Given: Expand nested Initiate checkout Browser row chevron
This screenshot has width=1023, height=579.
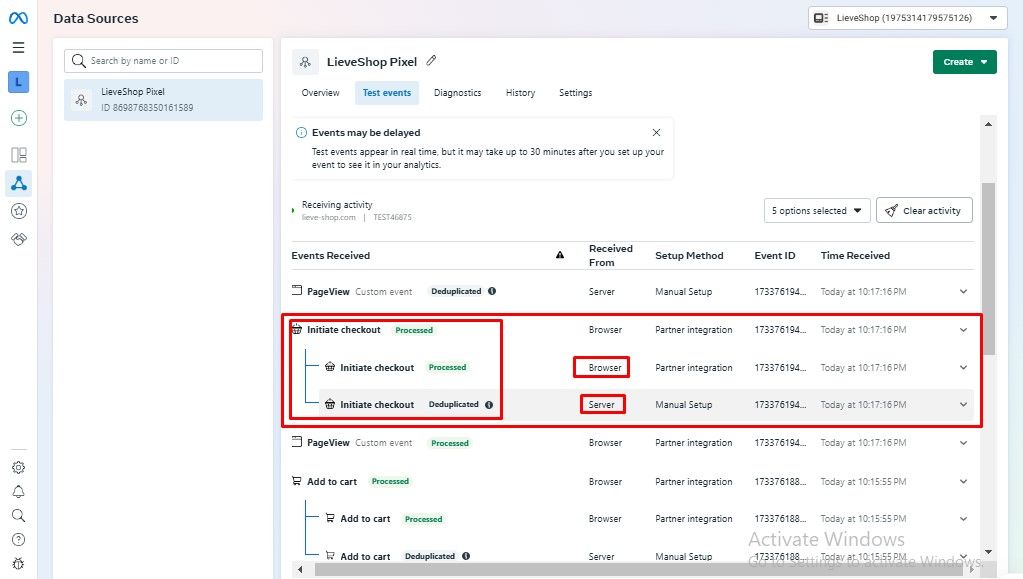Looking at the screenshot, I should 963,368.
